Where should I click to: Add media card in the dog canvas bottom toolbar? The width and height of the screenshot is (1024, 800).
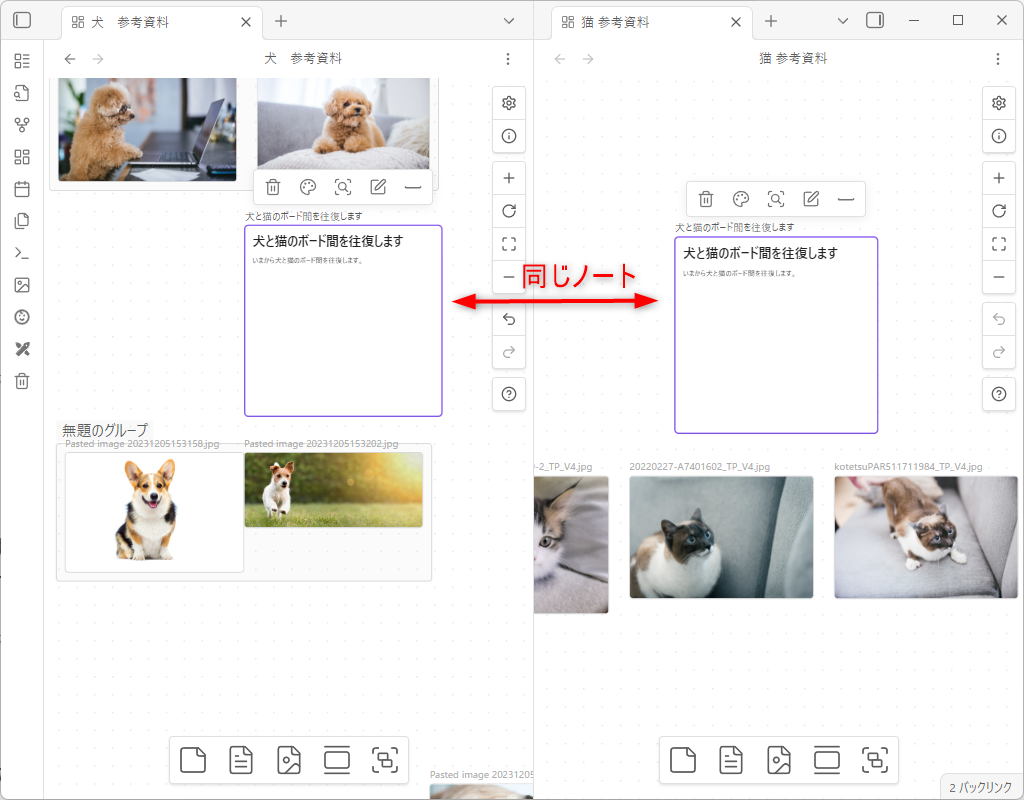289,760
